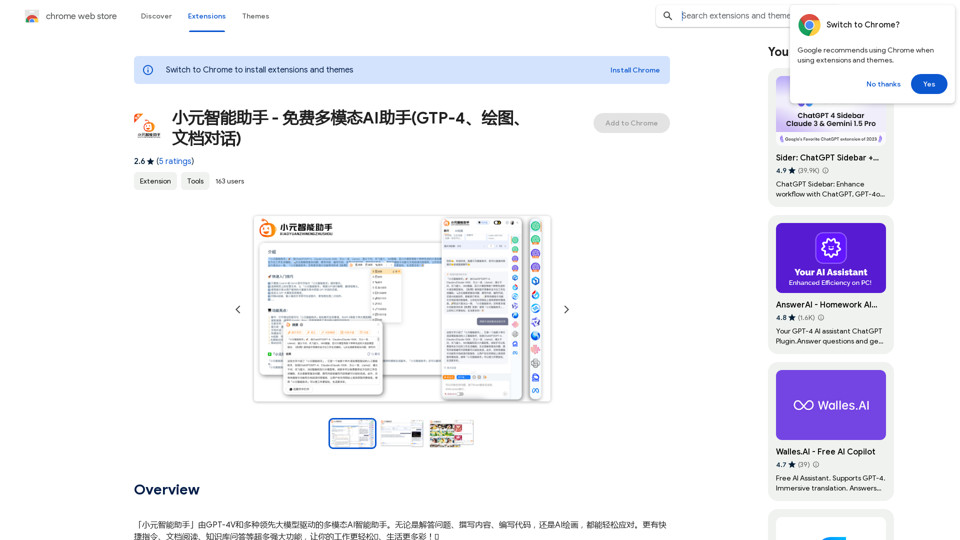The image size is (960, 540).
Task: Dismiss the popup with No thanks
Action: 883,84
